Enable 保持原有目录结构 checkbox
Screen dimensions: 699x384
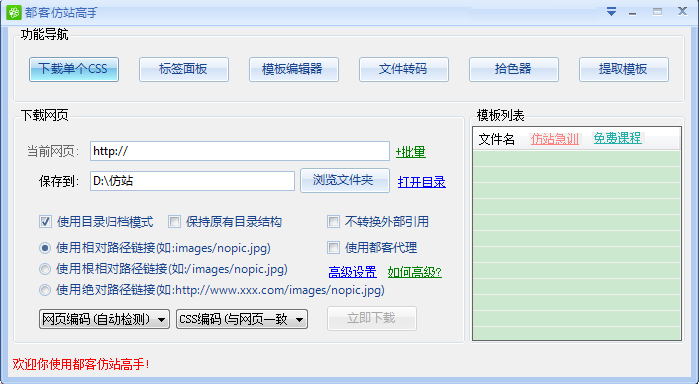tap(174, 222)
